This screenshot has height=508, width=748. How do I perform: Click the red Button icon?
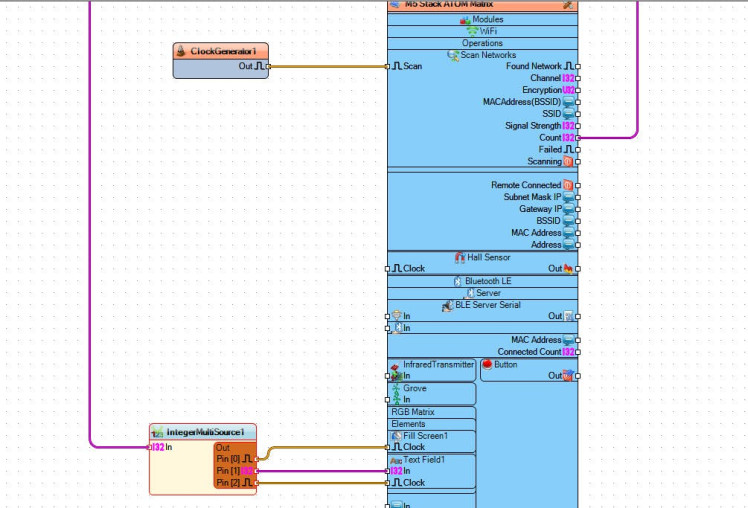[x=488, y=365]
